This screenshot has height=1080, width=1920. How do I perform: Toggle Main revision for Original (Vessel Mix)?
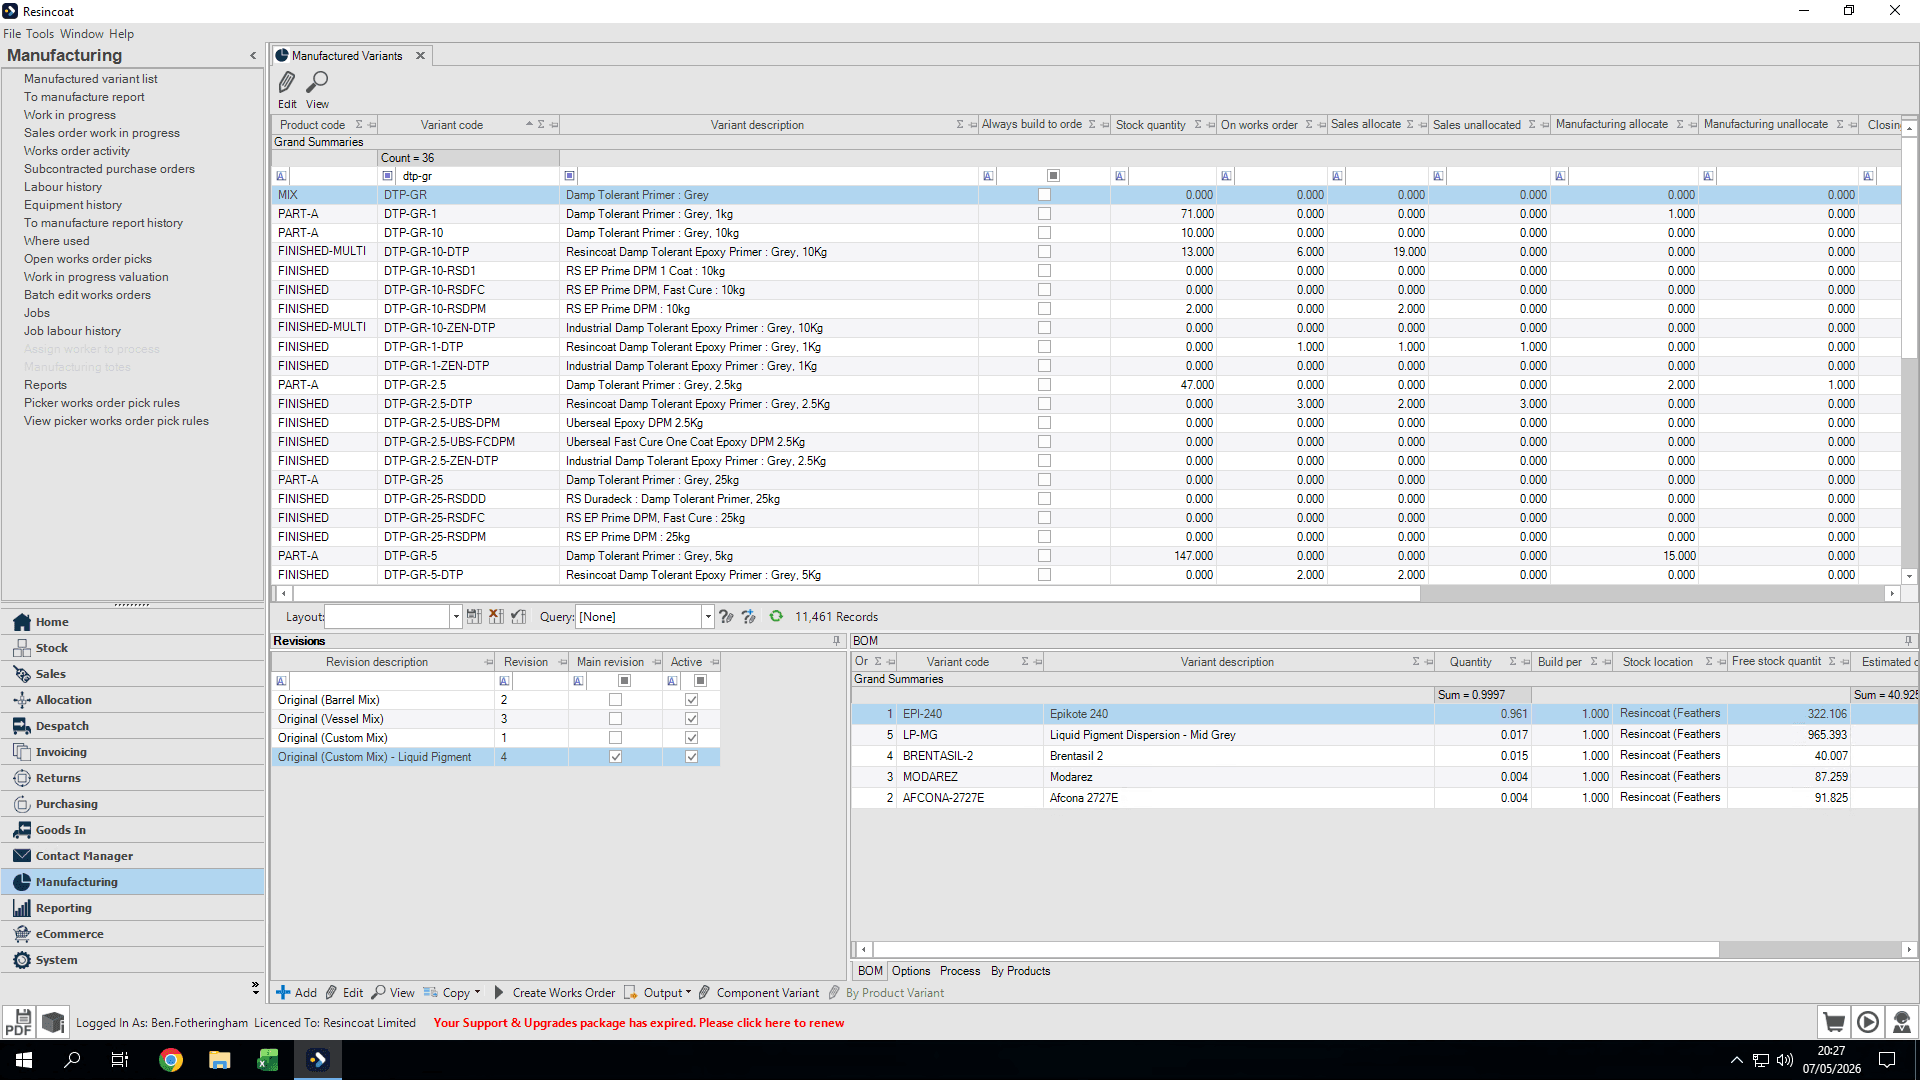(615, 719)
